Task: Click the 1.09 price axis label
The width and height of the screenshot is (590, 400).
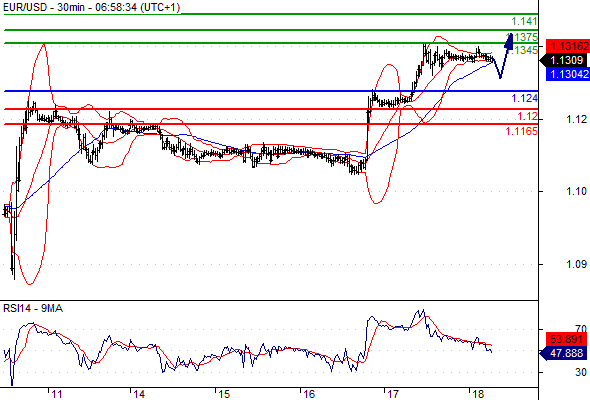Action: tap(576, 265)
